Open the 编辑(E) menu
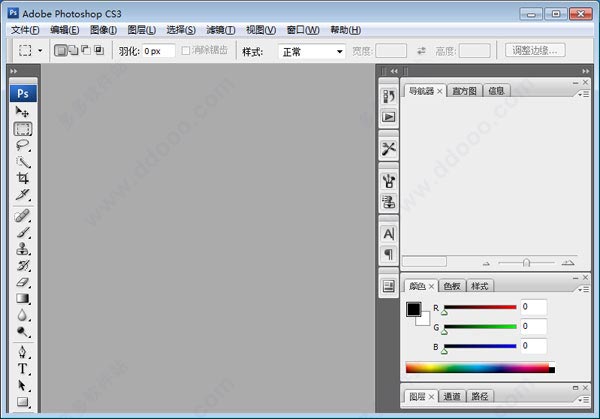Screen dimensions: 600x419 tap(65, 30)
